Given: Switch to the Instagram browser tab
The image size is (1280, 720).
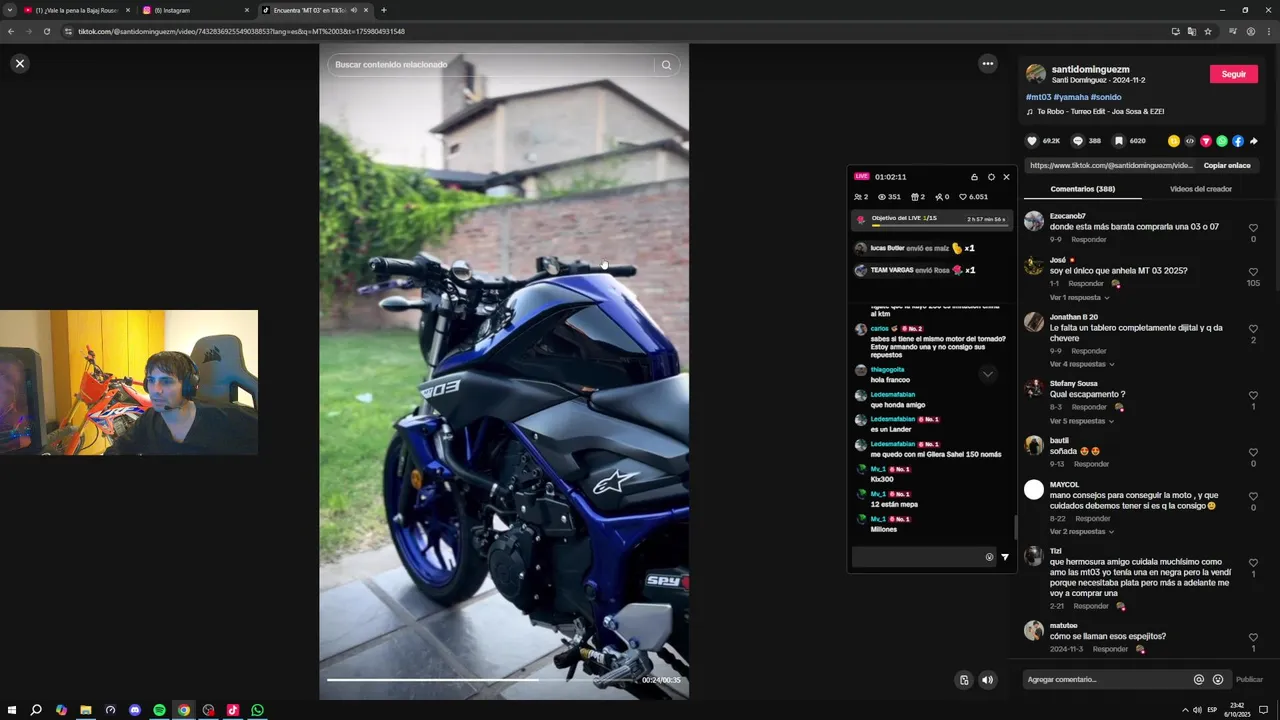Looking at the screenshot, I should point(195,10).
